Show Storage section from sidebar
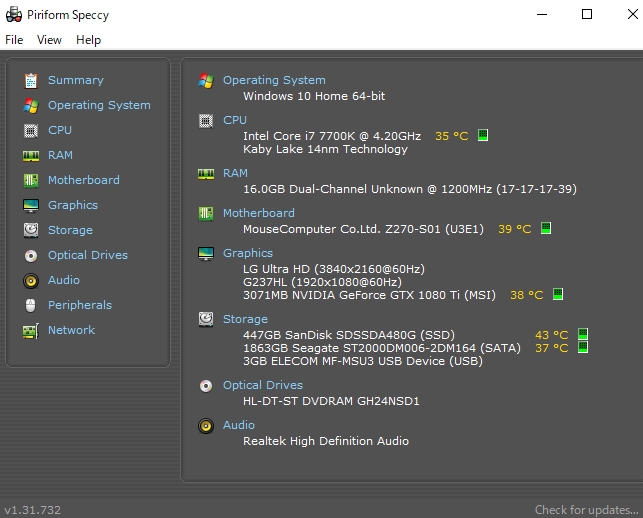 coord(70,230)
